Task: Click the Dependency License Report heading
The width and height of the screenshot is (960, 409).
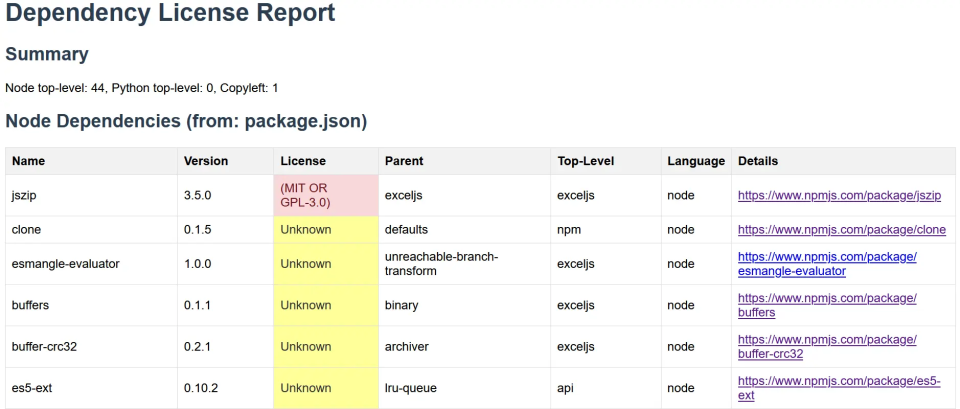Action: pos(170,14)
